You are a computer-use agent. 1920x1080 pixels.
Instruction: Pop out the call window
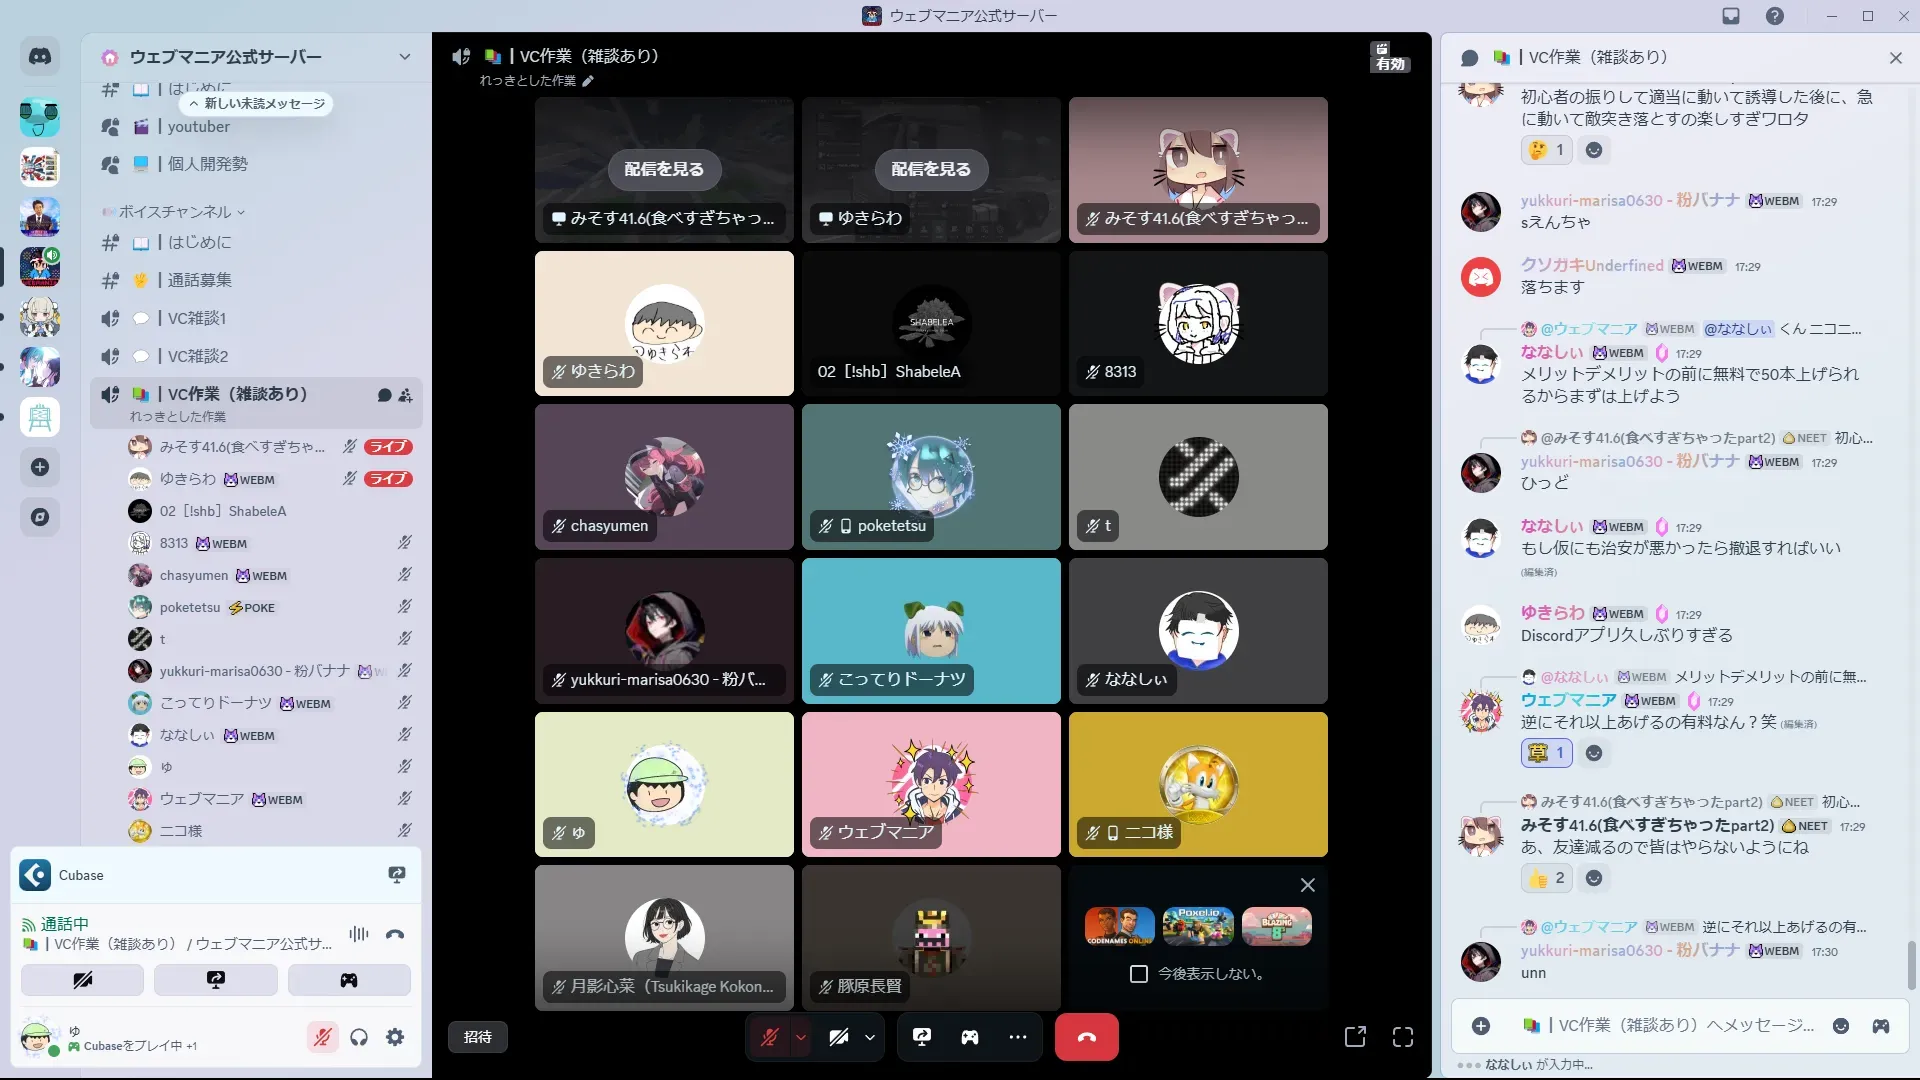[x=1355, y=1037]
